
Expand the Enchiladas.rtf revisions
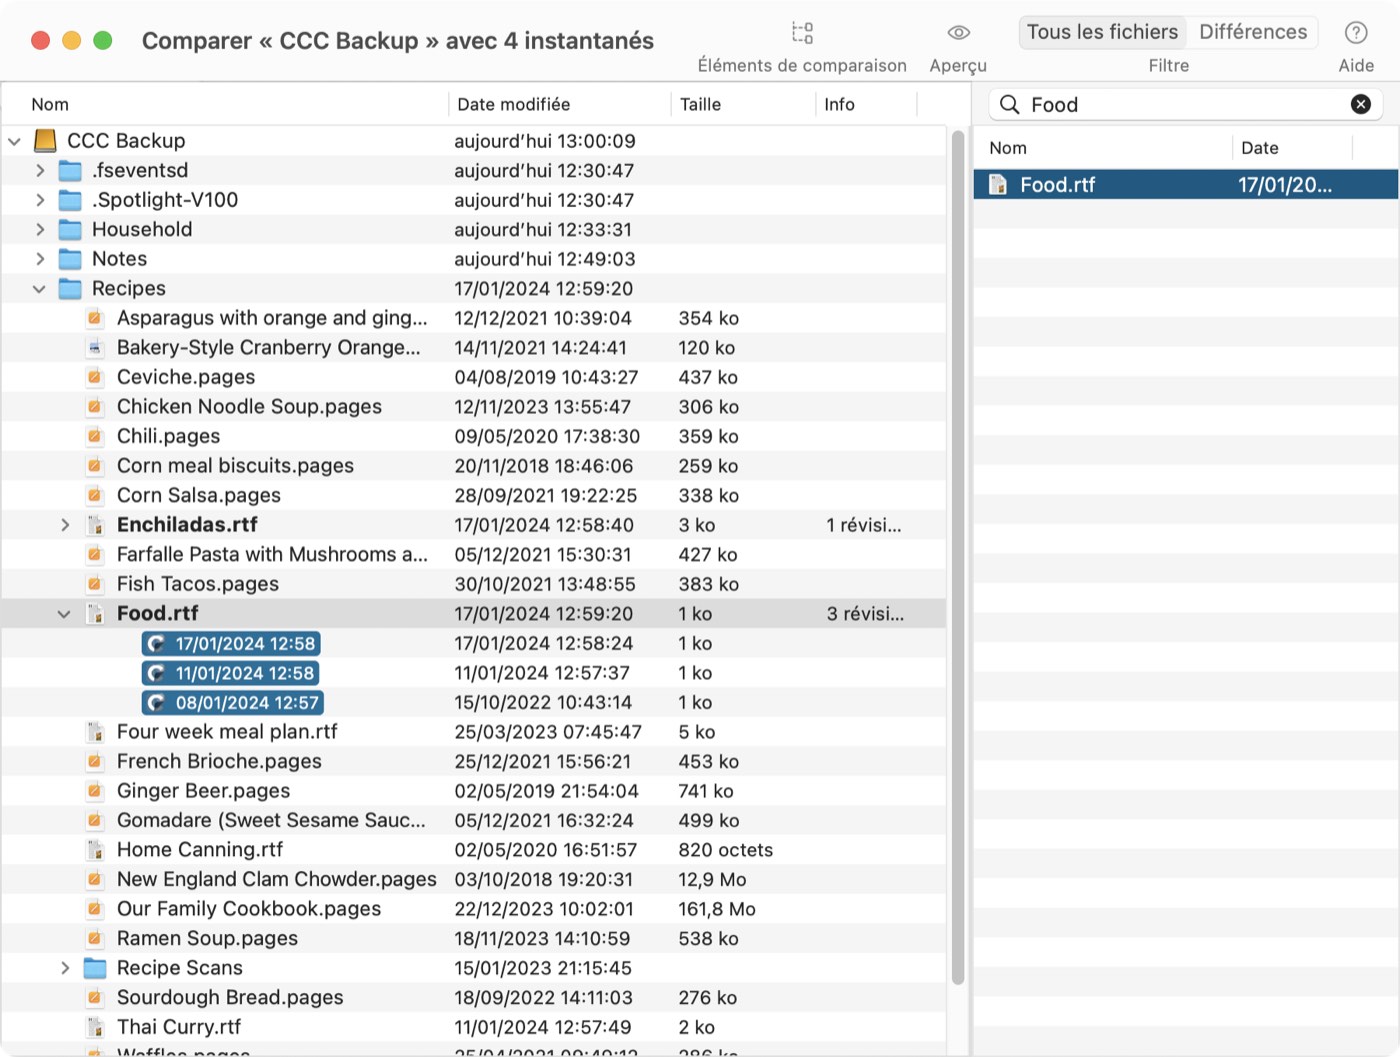coord(64,525)
